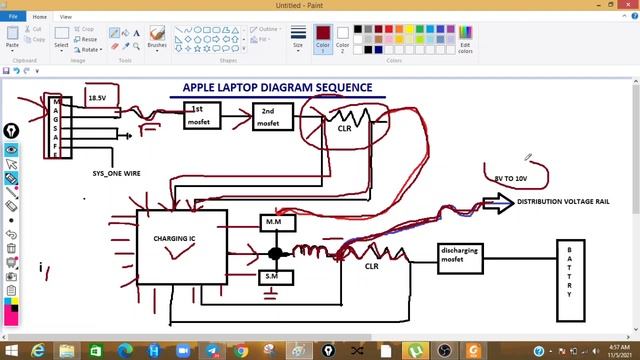Click the brush size dot in overlay toolbar

pyautogui.click(x=11, y=220)
